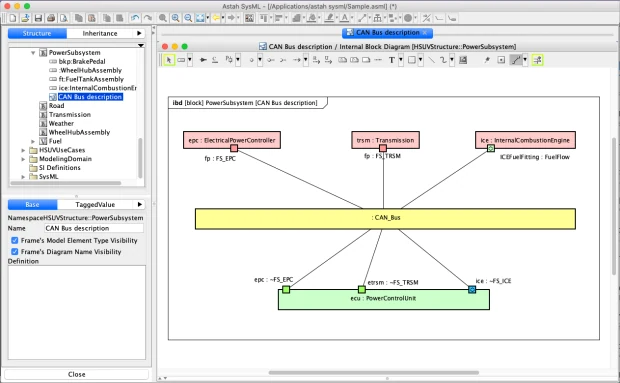
Task: Redo the last undone action
Action: pos(147,18)
